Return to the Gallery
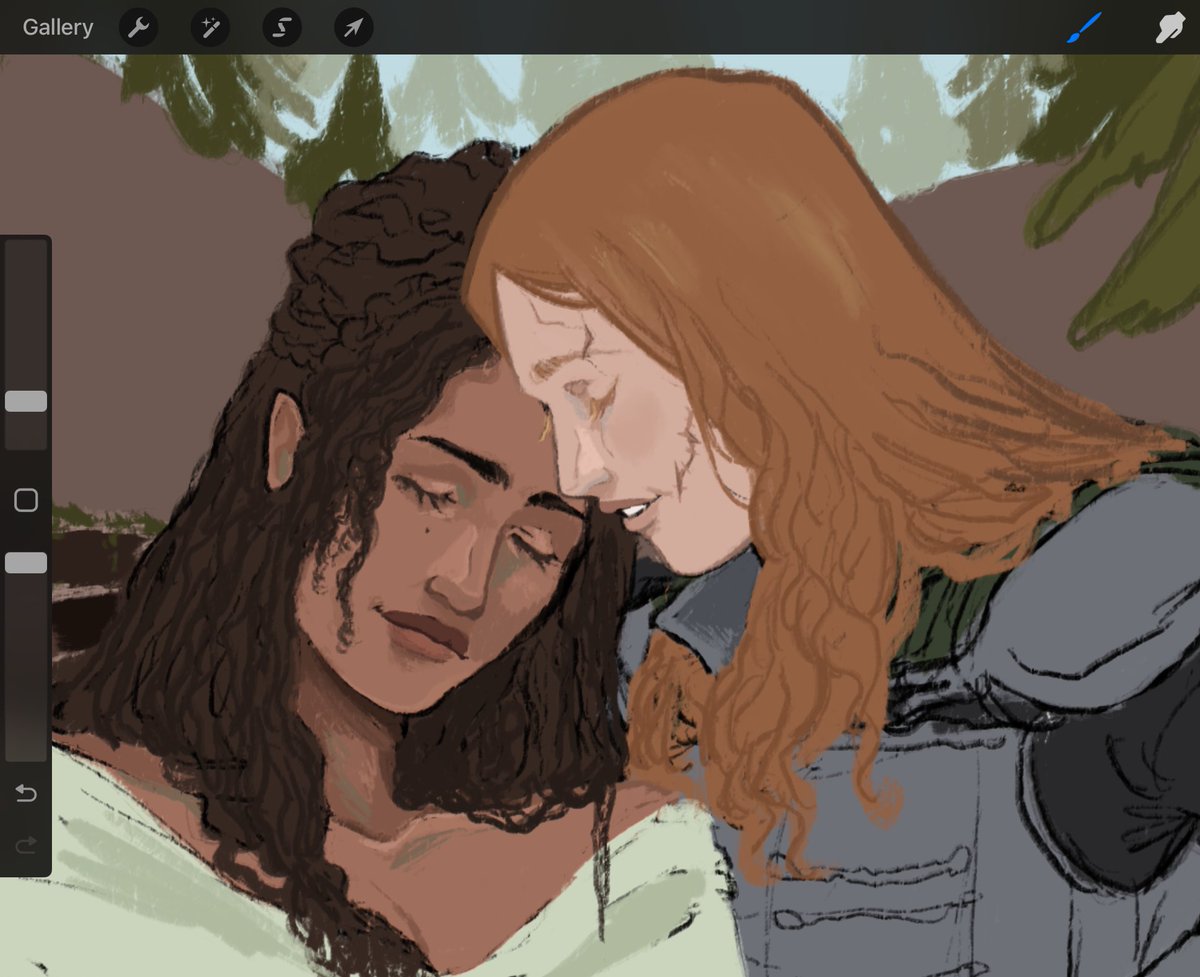The width and height of the screenshot is (1200, 977). click(58, 27)
